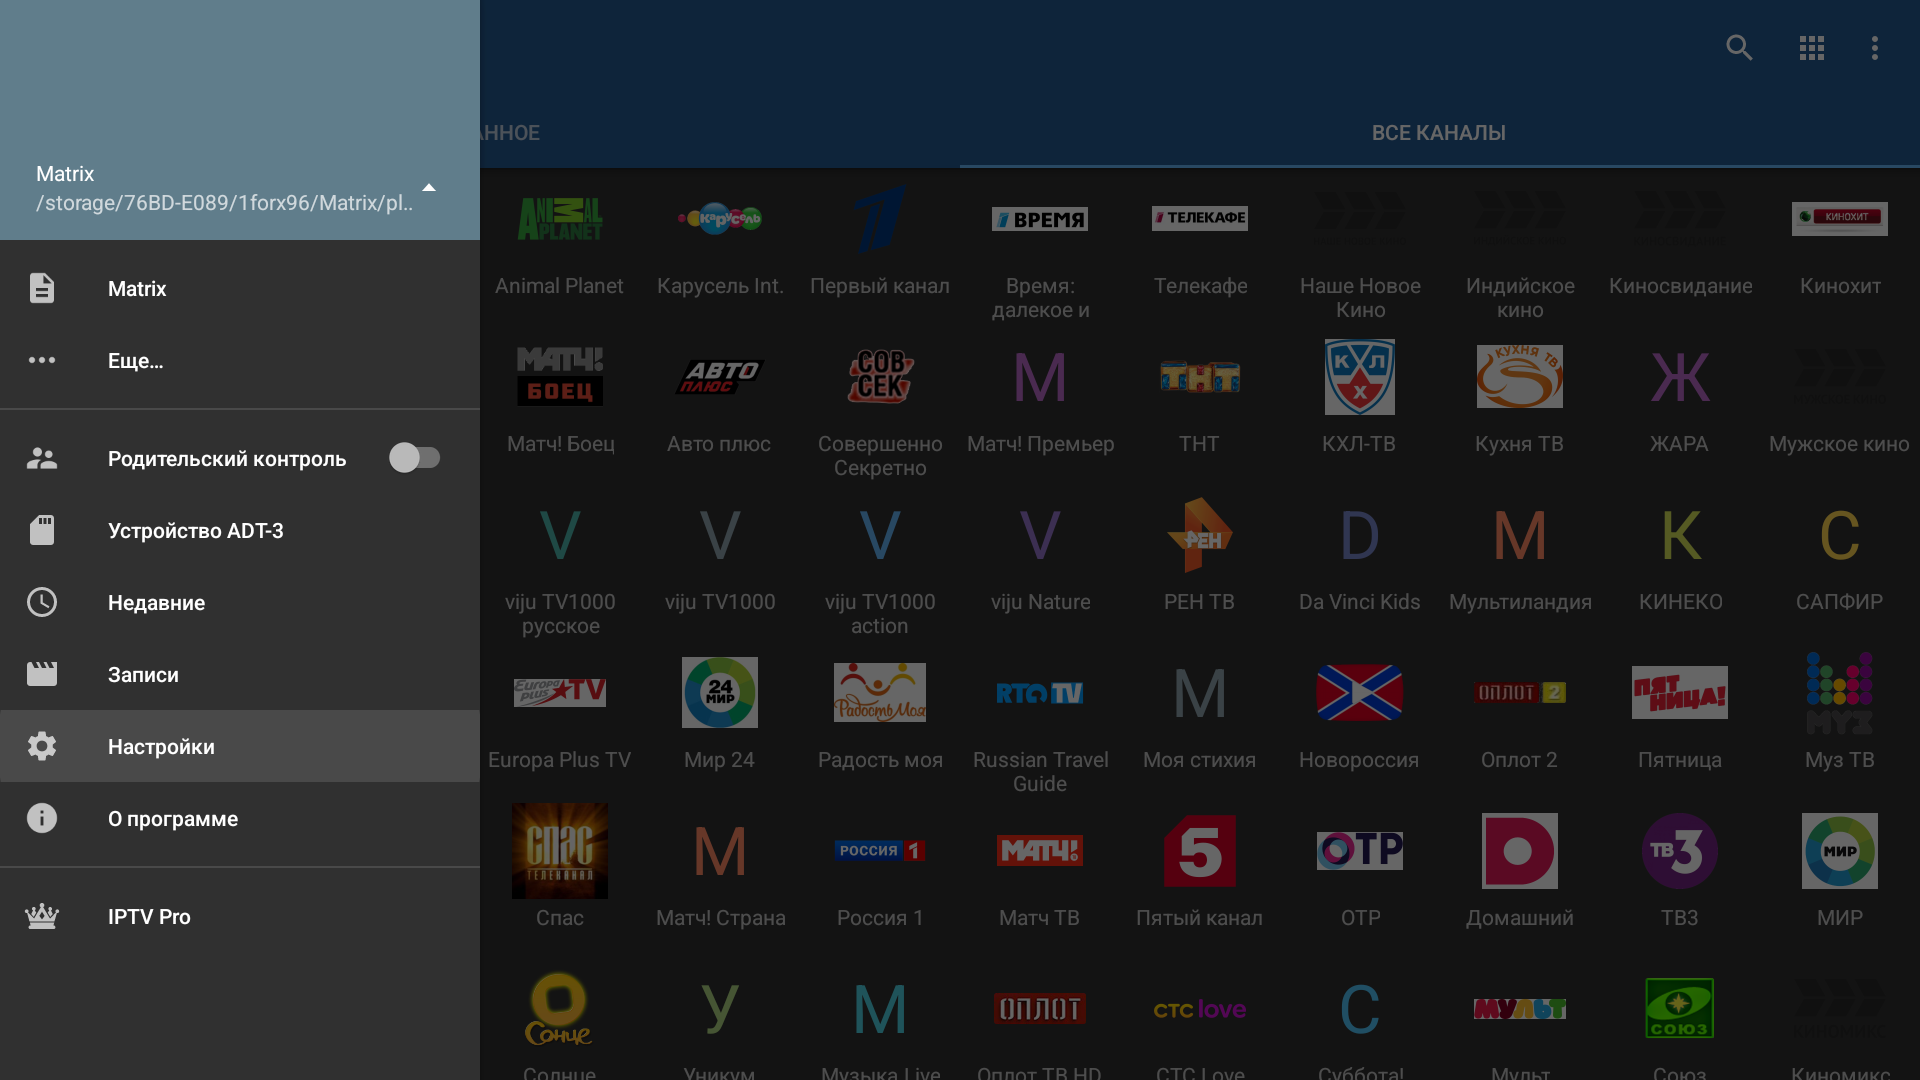Click the search magnifier icon
Image resolution: width=1920 pixels, height=1080 pixels.
[x=1739, y=48]
